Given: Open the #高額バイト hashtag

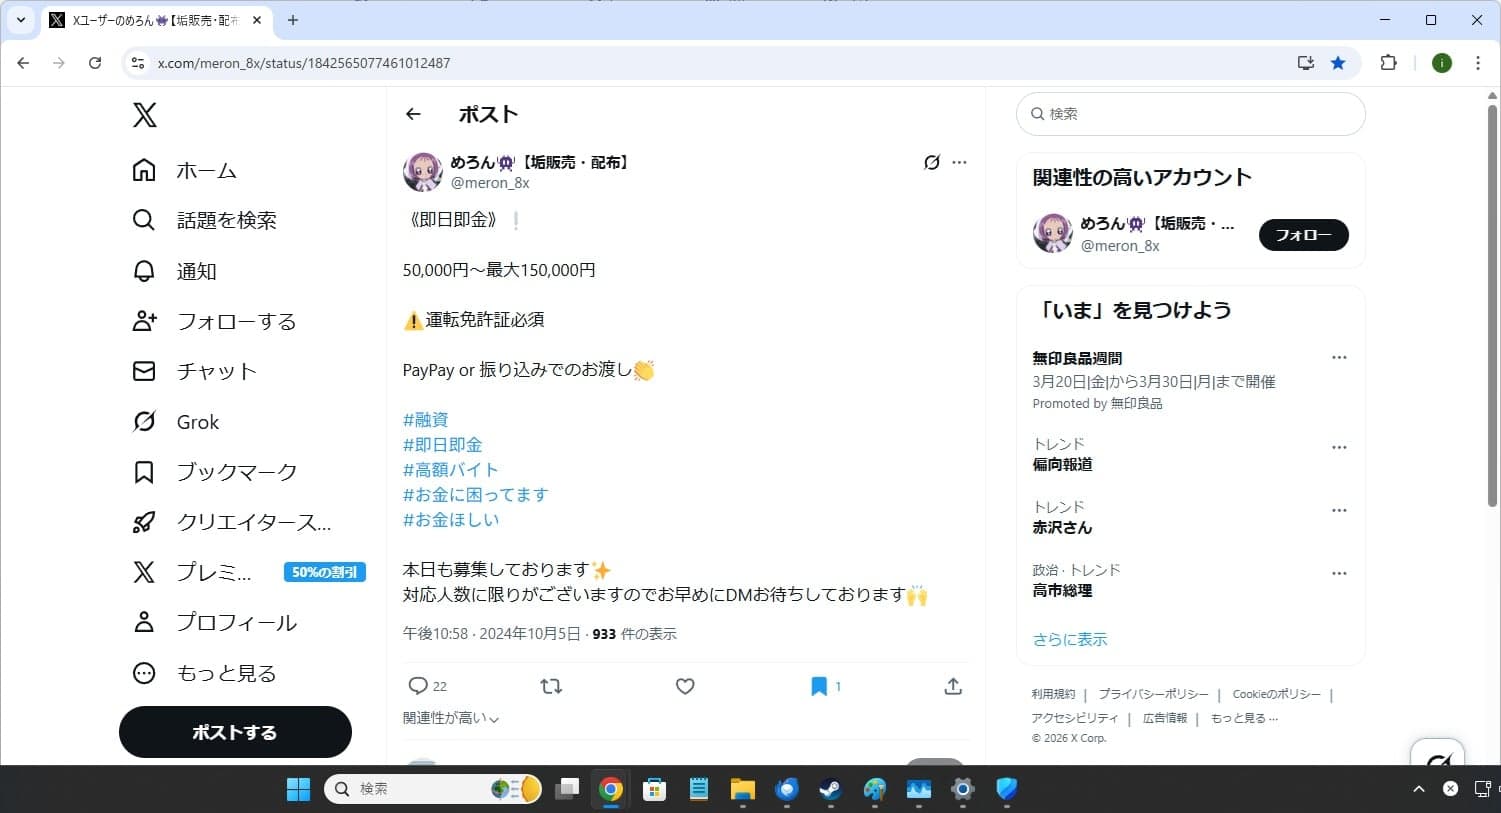Looking at the screenshot, I should pyautogui.click(x=450, y=470).
